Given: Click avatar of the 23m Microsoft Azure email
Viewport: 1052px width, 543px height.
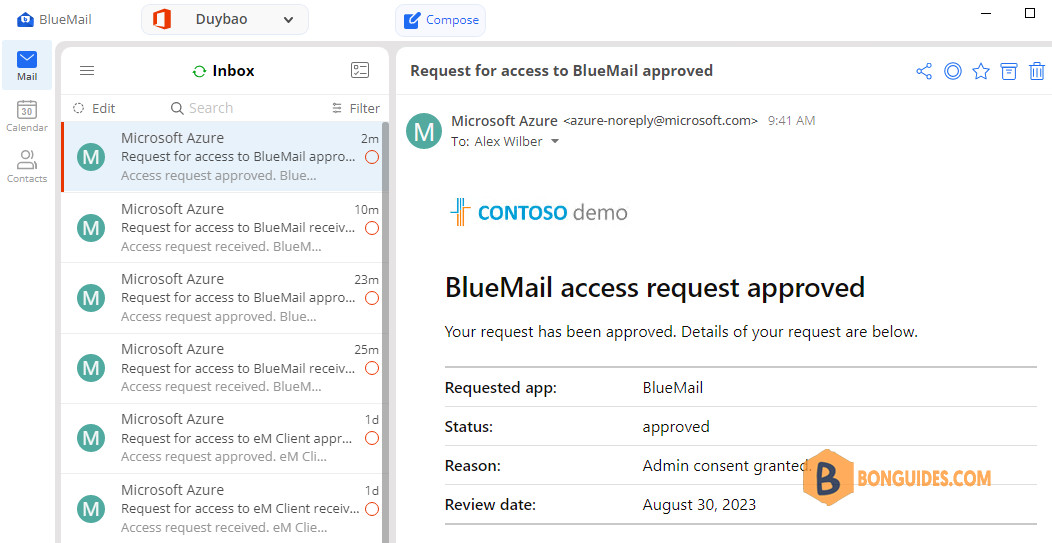Looking at the screenshot, I should click(91, 298).
